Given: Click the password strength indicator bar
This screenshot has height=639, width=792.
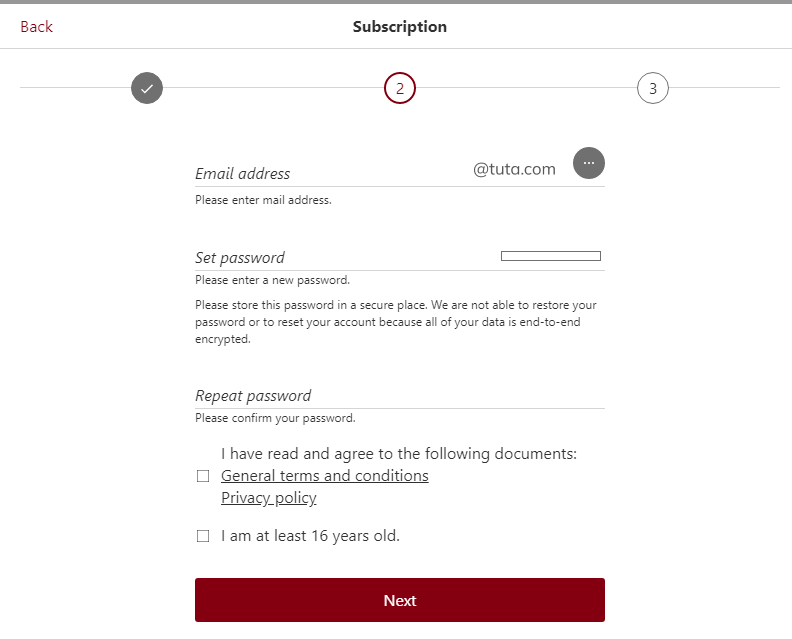Looking at the screenshot, I should [551, 256].
